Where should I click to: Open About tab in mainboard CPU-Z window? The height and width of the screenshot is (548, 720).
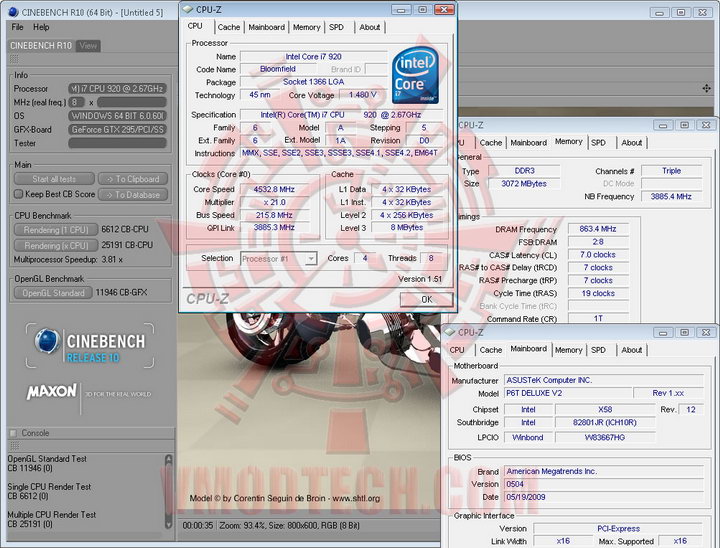632,350
